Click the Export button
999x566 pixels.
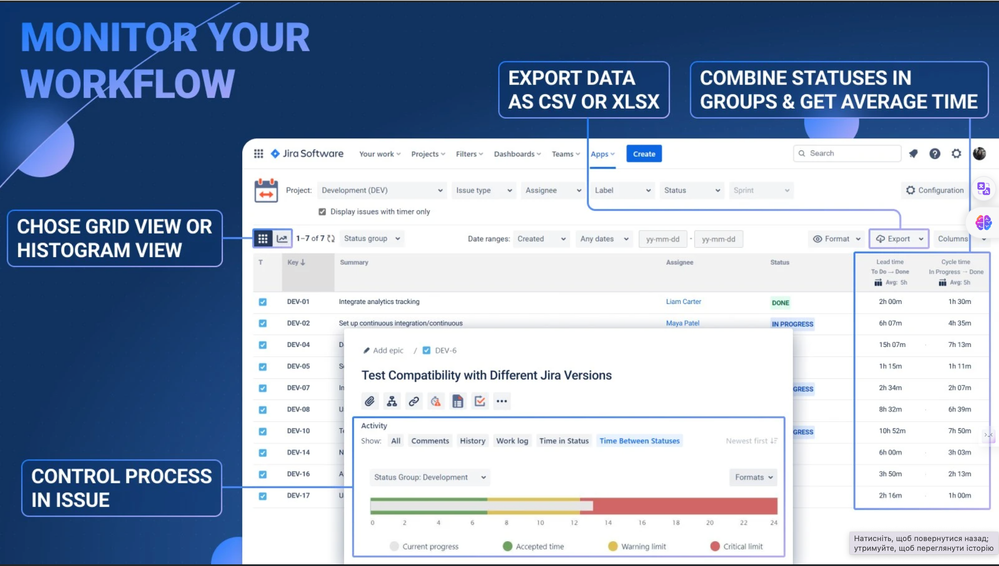click(899, 239)
